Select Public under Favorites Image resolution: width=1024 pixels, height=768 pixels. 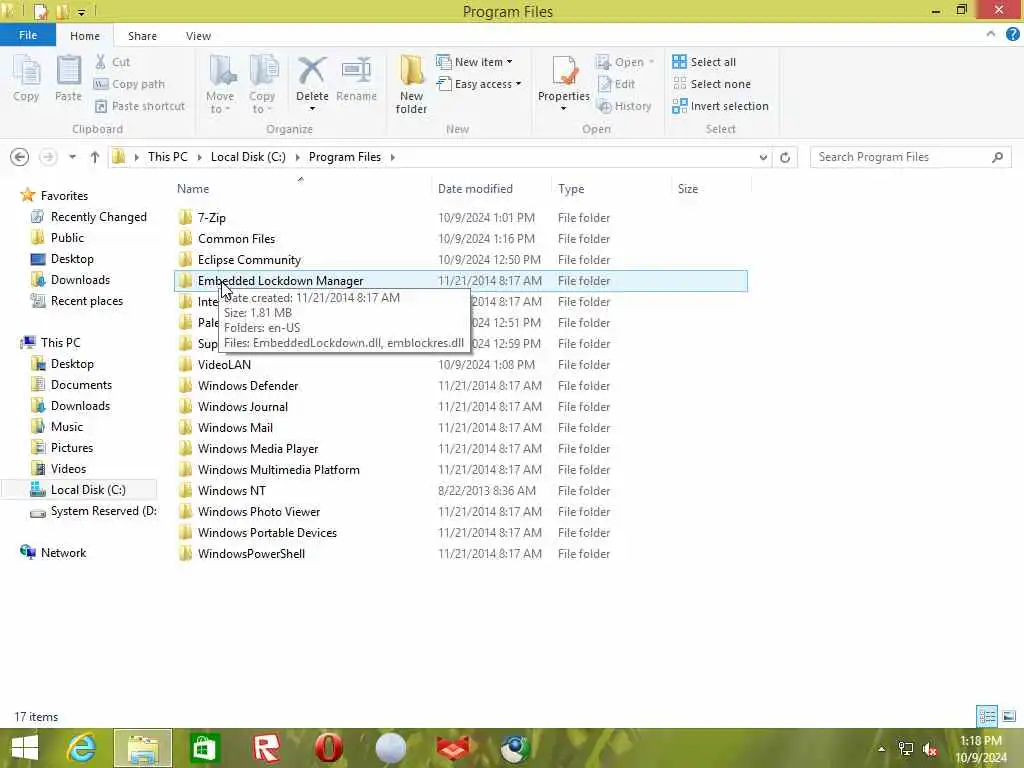(57, 238)
